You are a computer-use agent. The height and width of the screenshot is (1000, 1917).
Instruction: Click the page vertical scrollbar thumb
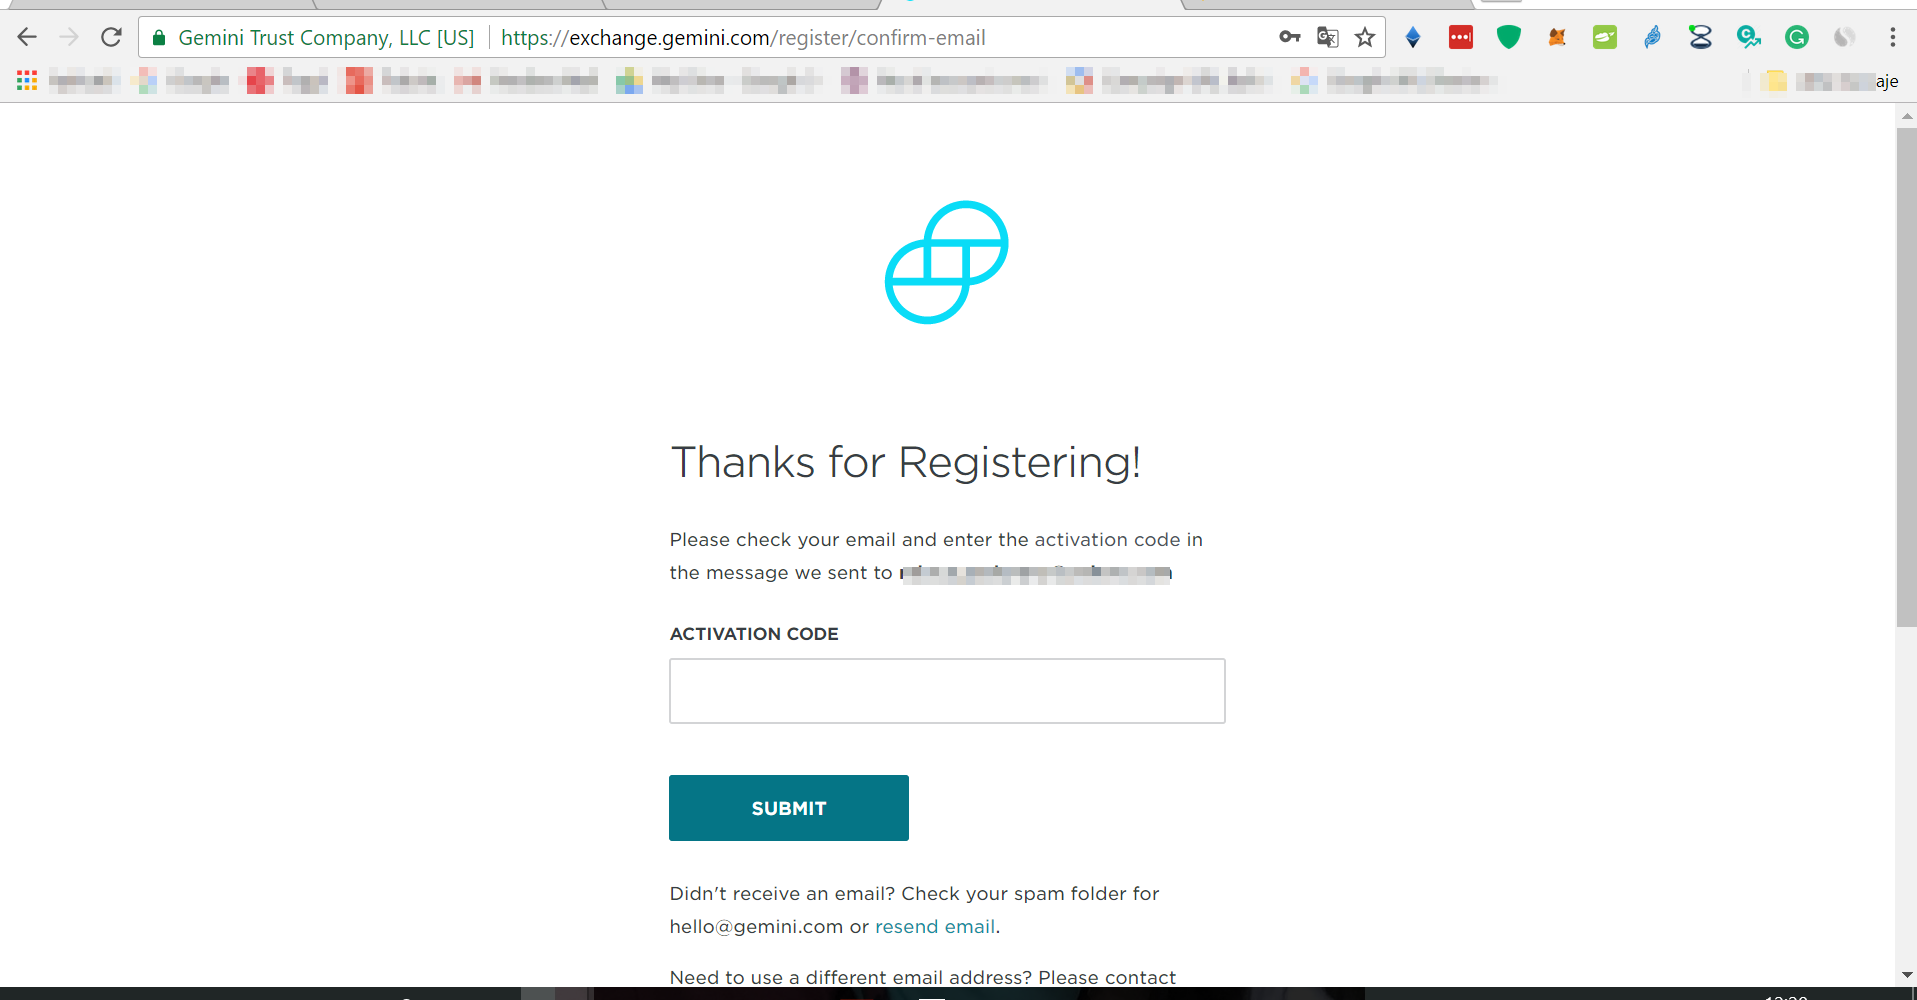pyautogui.click(x=1906, y=377)
